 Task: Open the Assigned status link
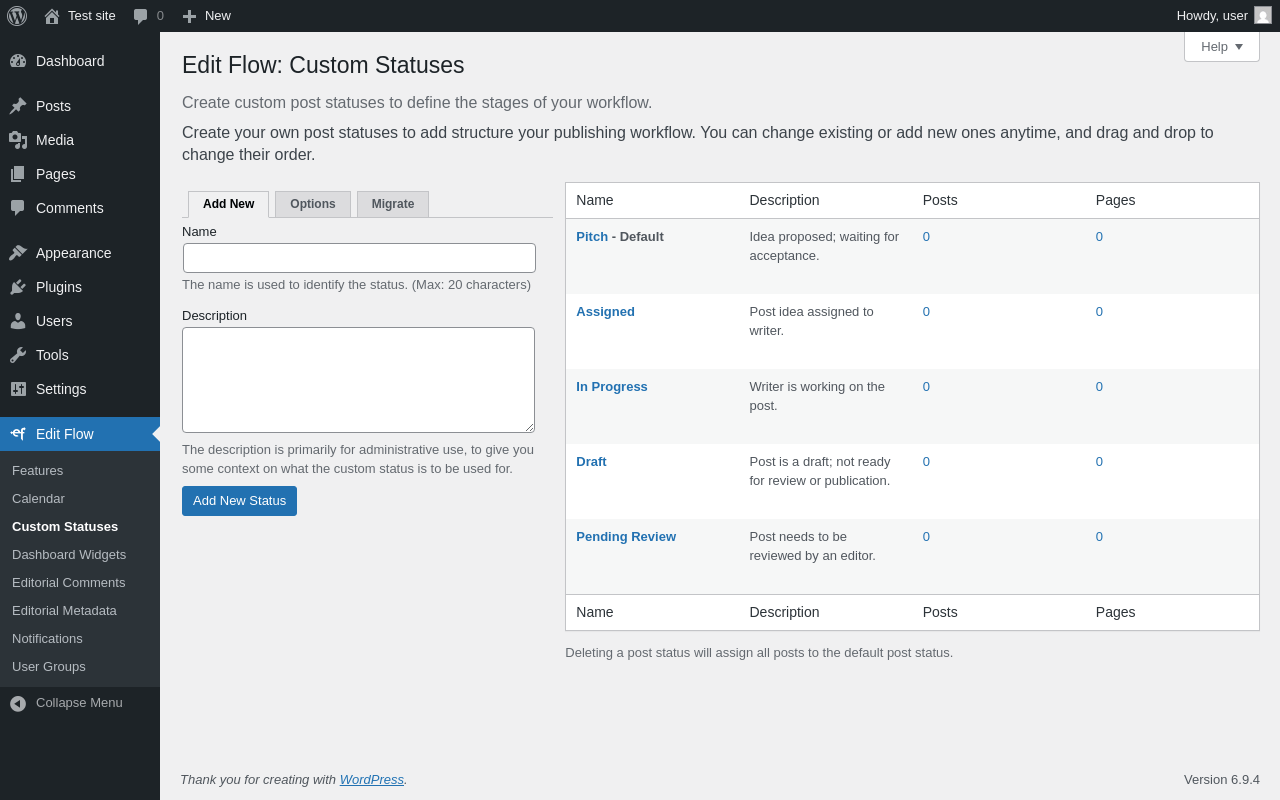605,311
